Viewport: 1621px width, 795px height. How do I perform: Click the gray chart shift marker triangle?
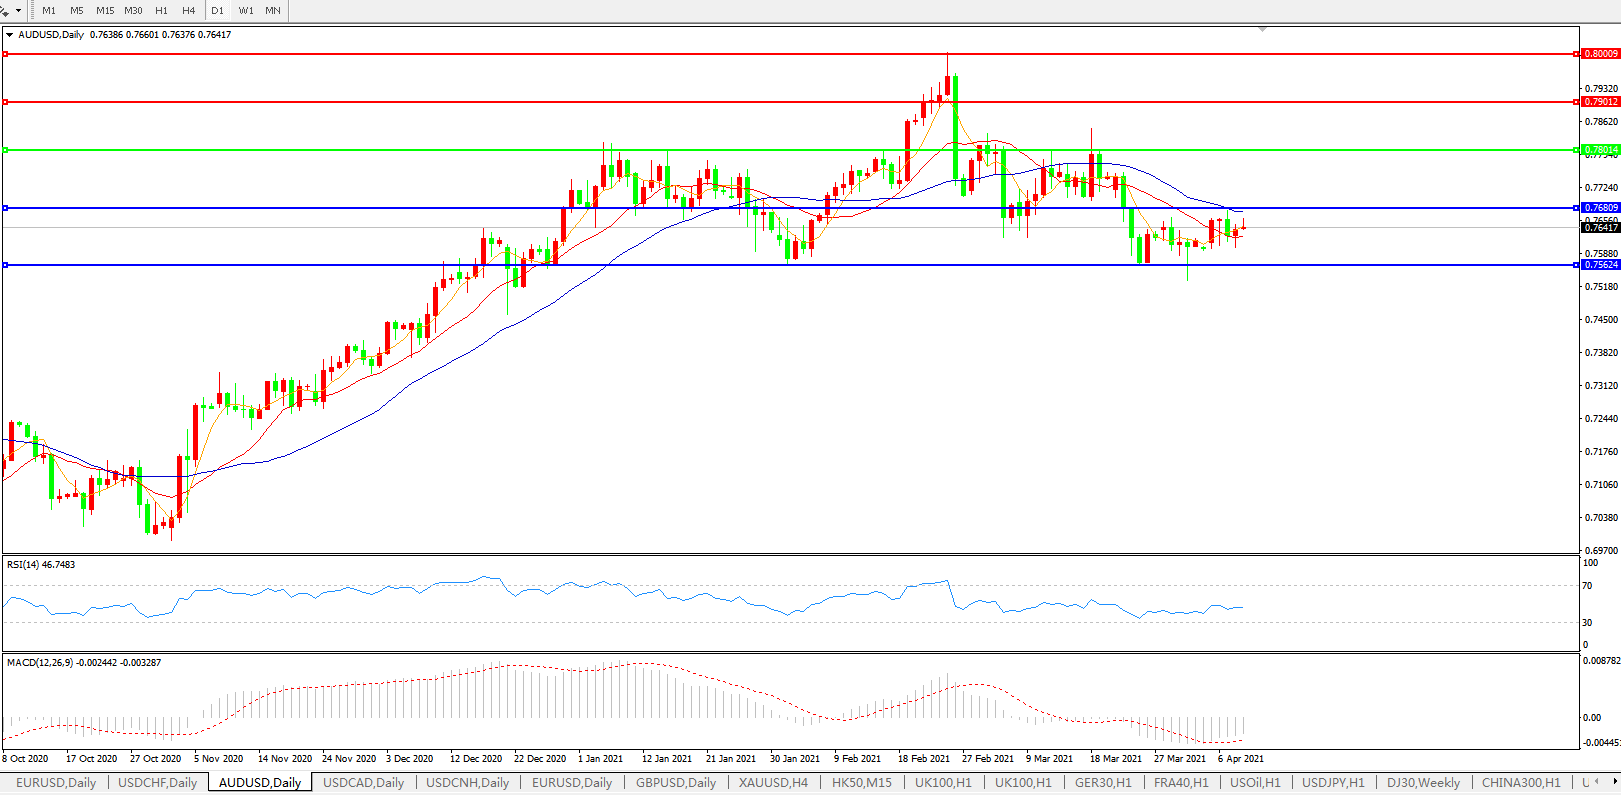tap(1263, 30)
